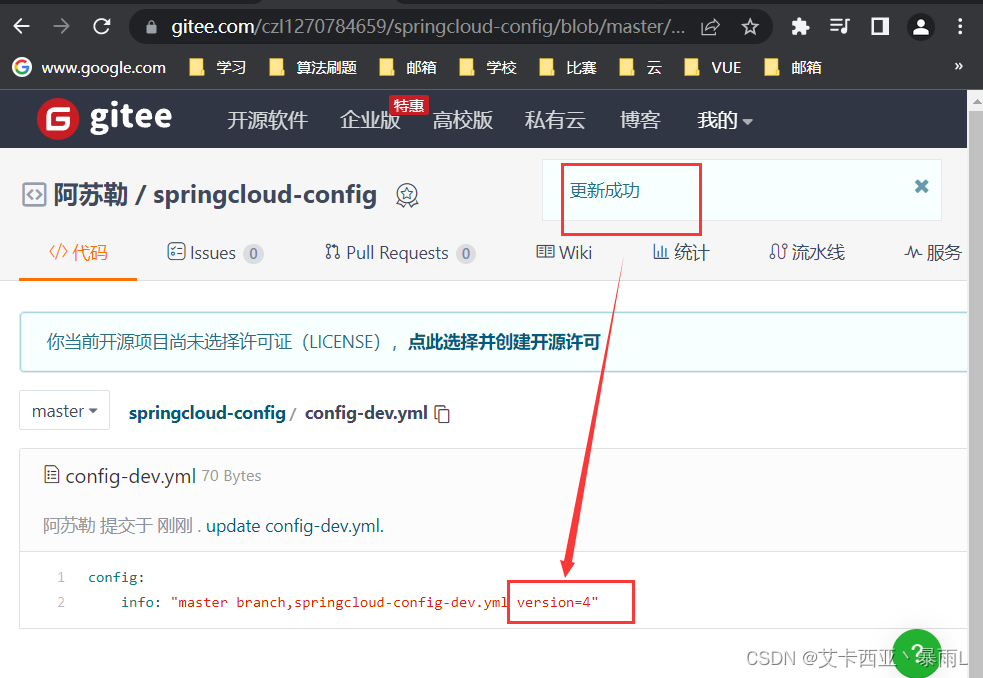Viewport: 983px width, 678px height.
Task: Open the Chrome profile avatar
Action: click(920, 27)
